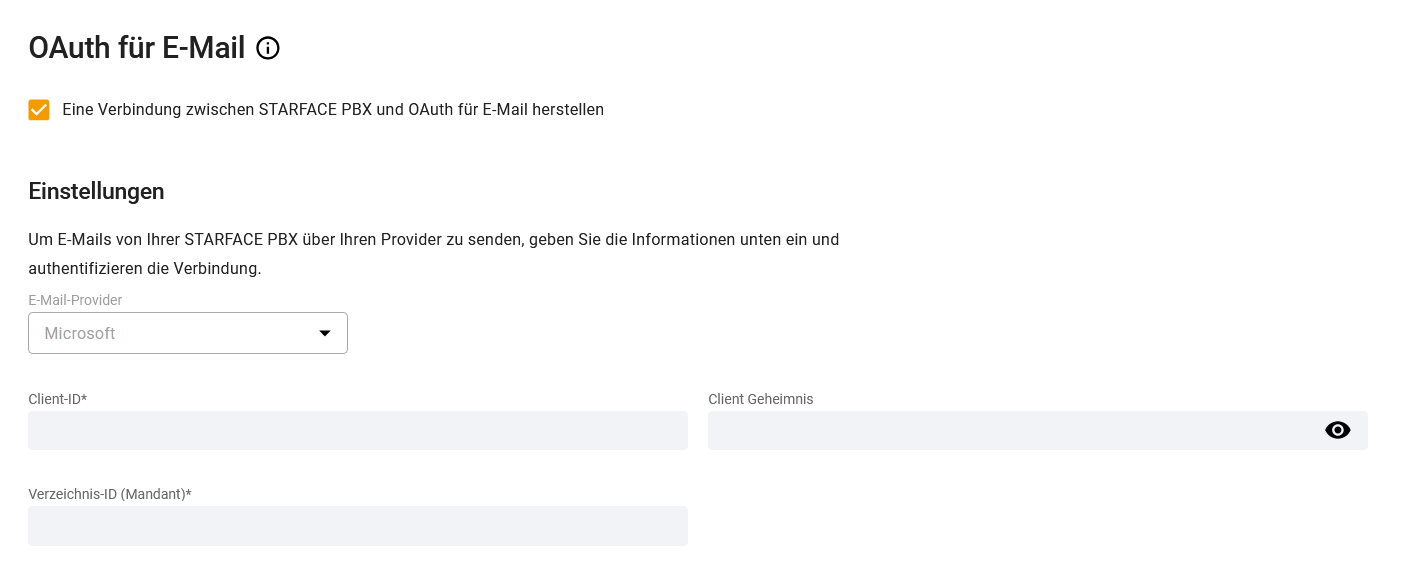
Task: Click the 'Client Geheimnis' field label
Action: coord(761,399)
